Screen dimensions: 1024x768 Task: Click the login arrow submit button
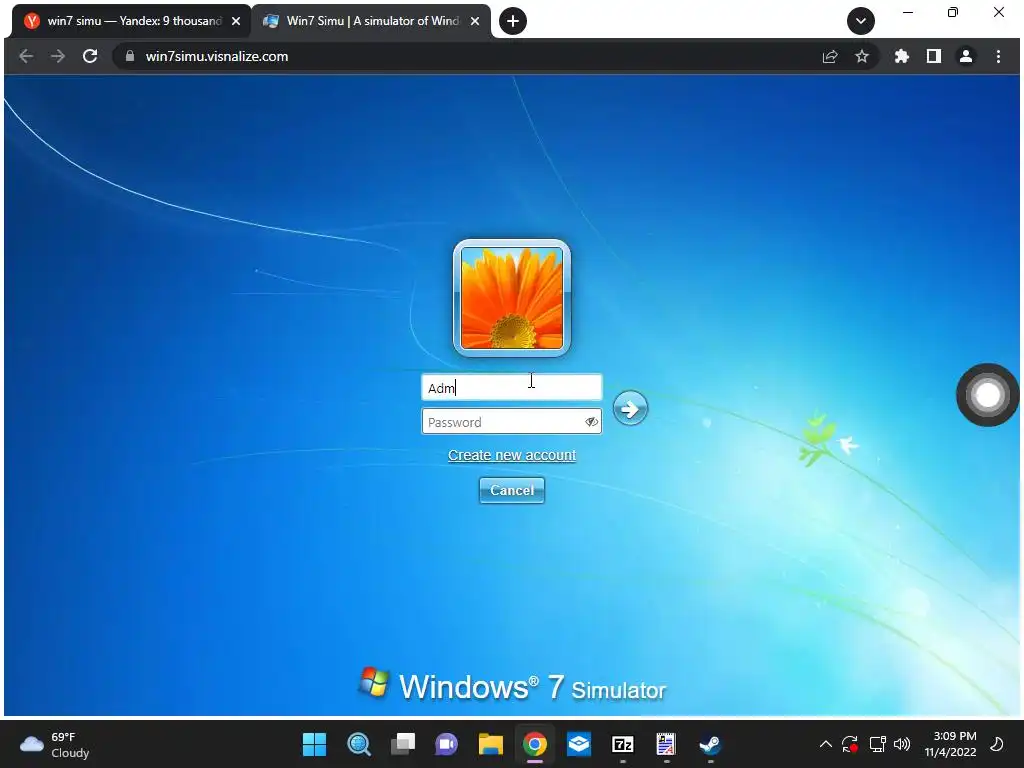630,408
